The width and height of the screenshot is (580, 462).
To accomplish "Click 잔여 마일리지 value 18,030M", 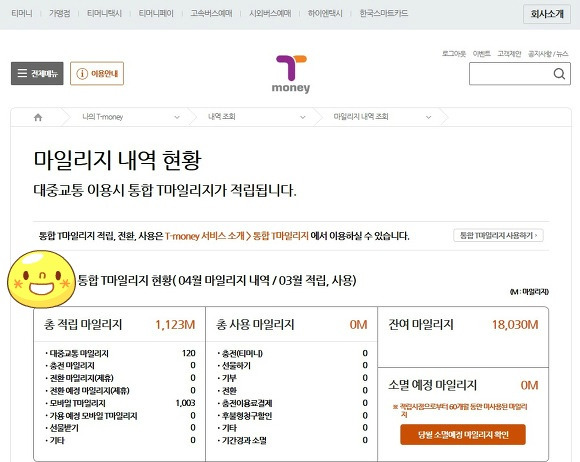I will pos(515,325).
